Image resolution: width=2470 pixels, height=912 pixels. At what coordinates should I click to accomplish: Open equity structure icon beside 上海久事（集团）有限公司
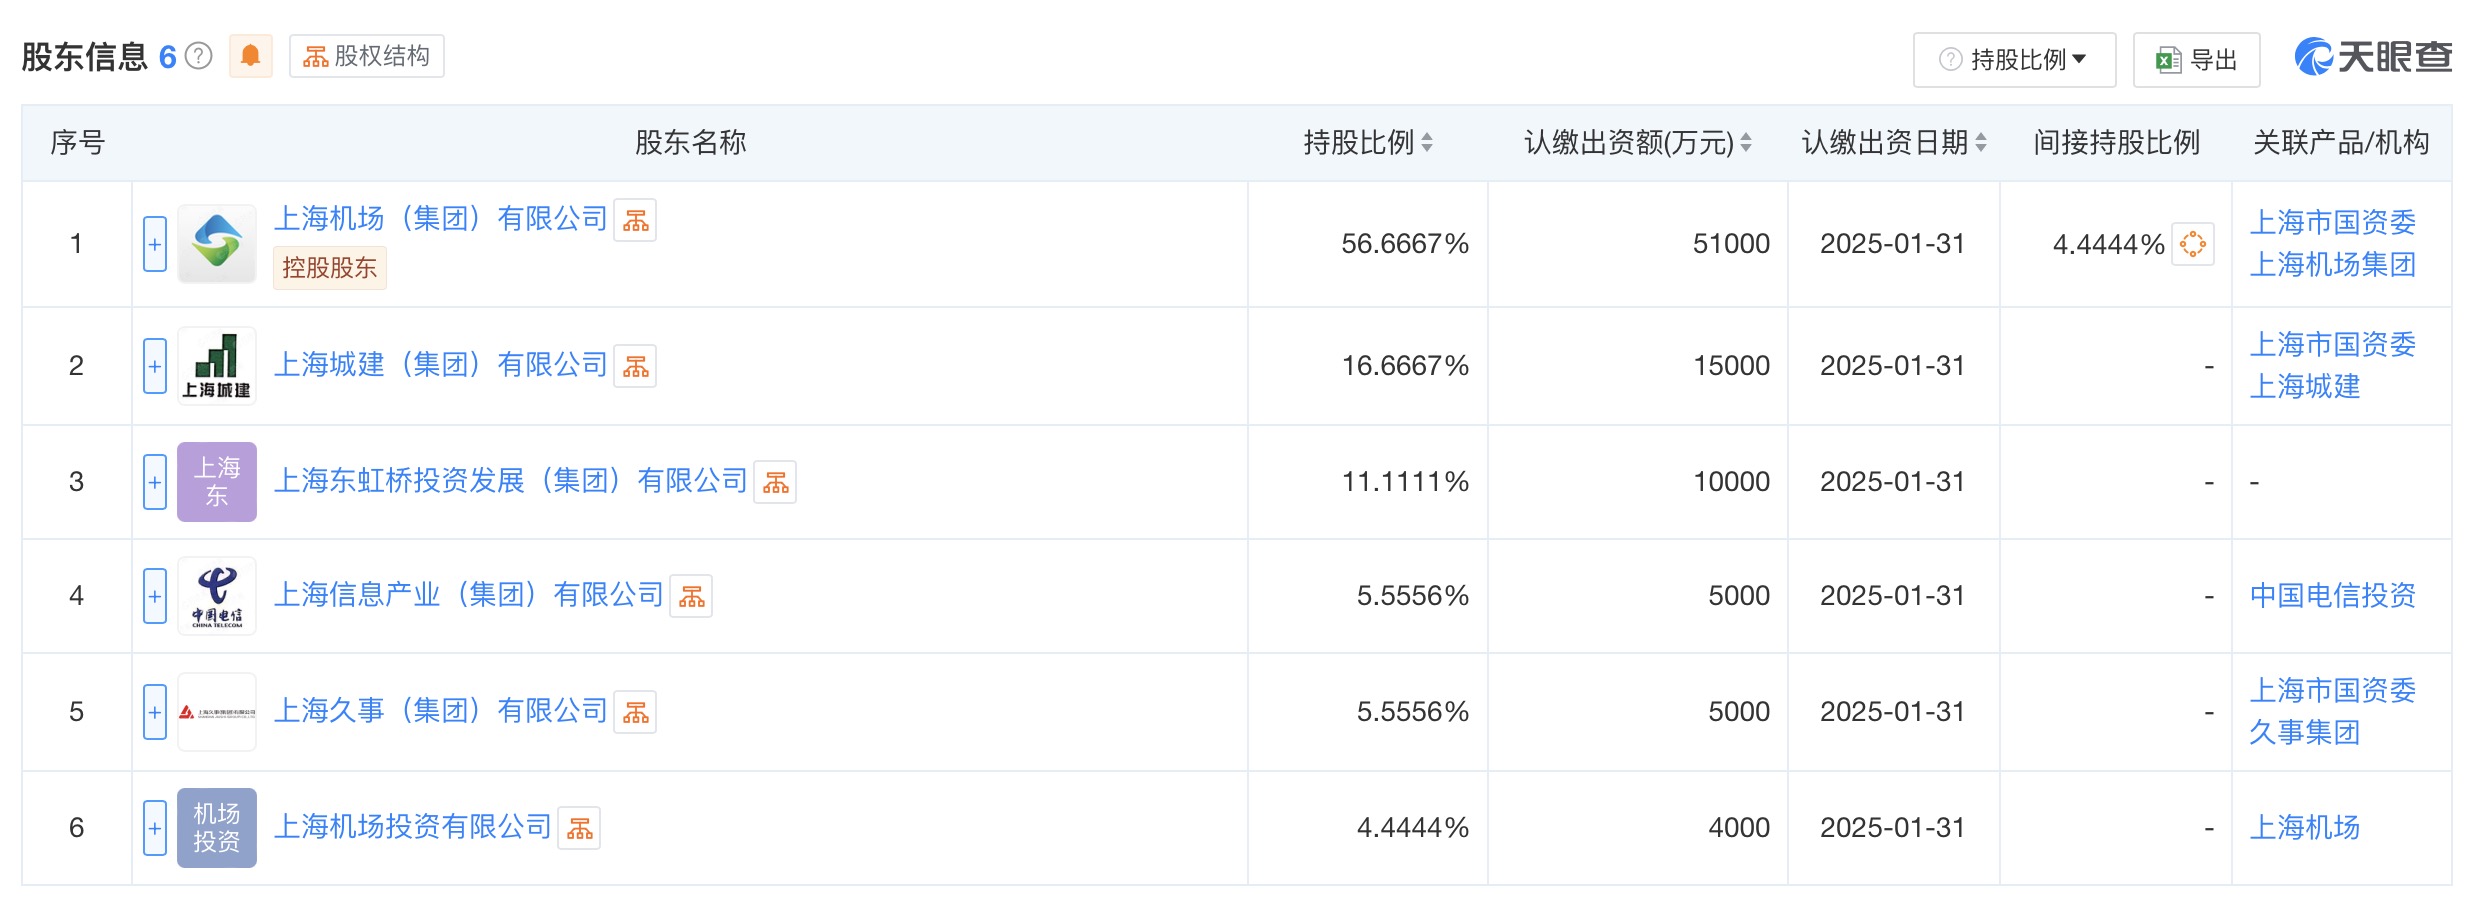tap(635, 713)
